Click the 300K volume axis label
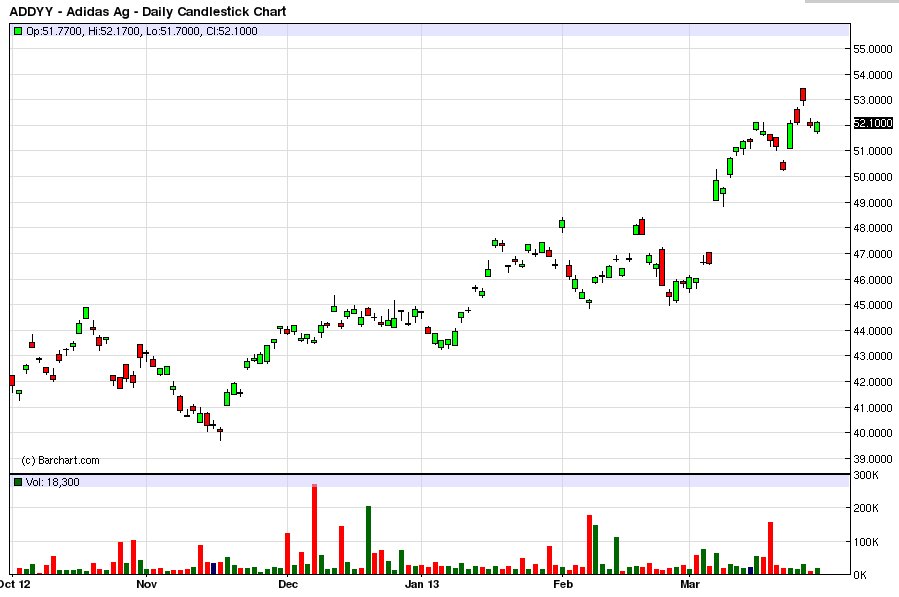Screen dimensions: 899x597 click(x=866, y=475)
